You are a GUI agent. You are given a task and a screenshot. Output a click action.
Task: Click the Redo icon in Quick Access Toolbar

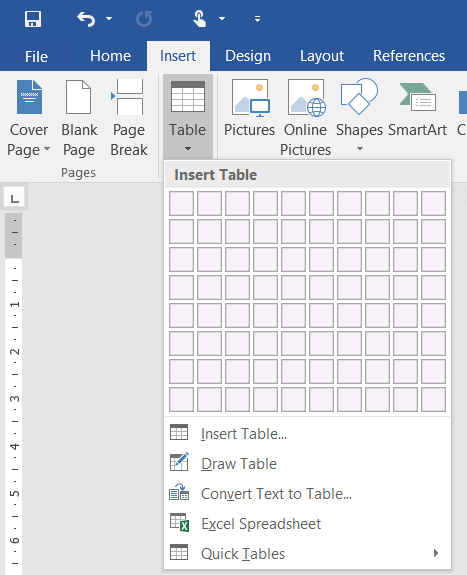click(x=144, y=19)
